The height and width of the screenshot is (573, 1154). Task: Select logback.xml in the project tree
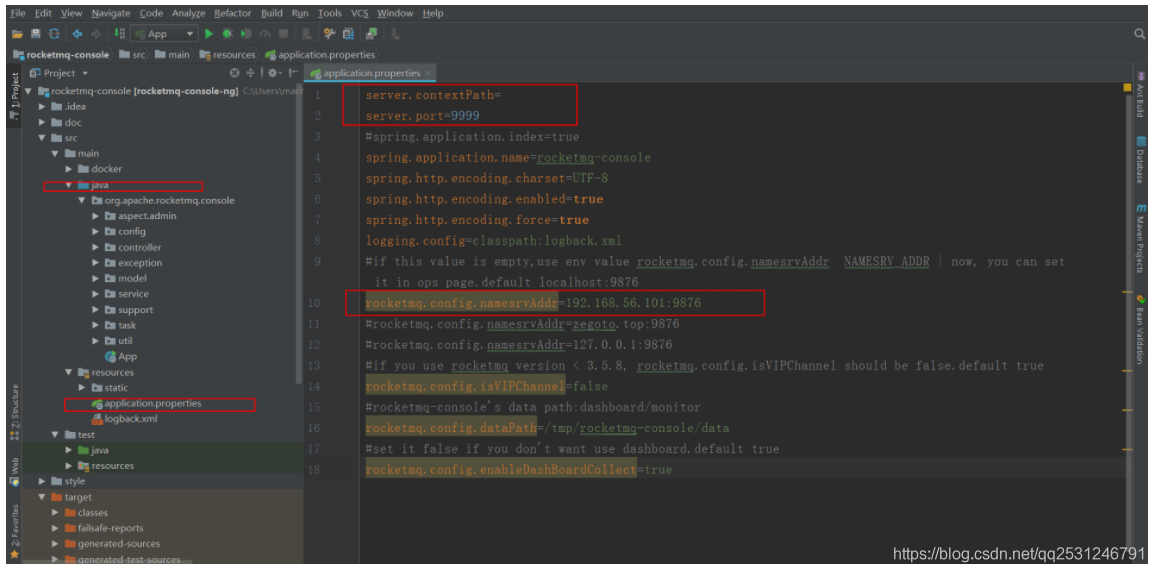(x=125, y=419)
